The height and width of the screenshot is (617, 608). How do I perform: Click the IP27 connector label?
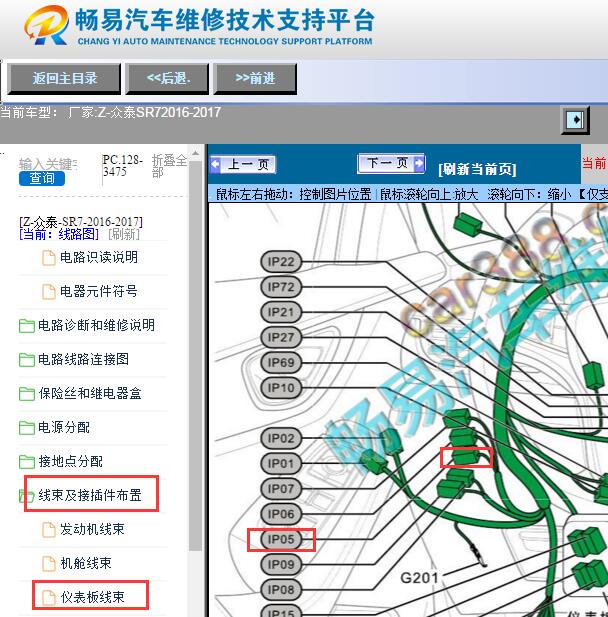click(281, 337)
